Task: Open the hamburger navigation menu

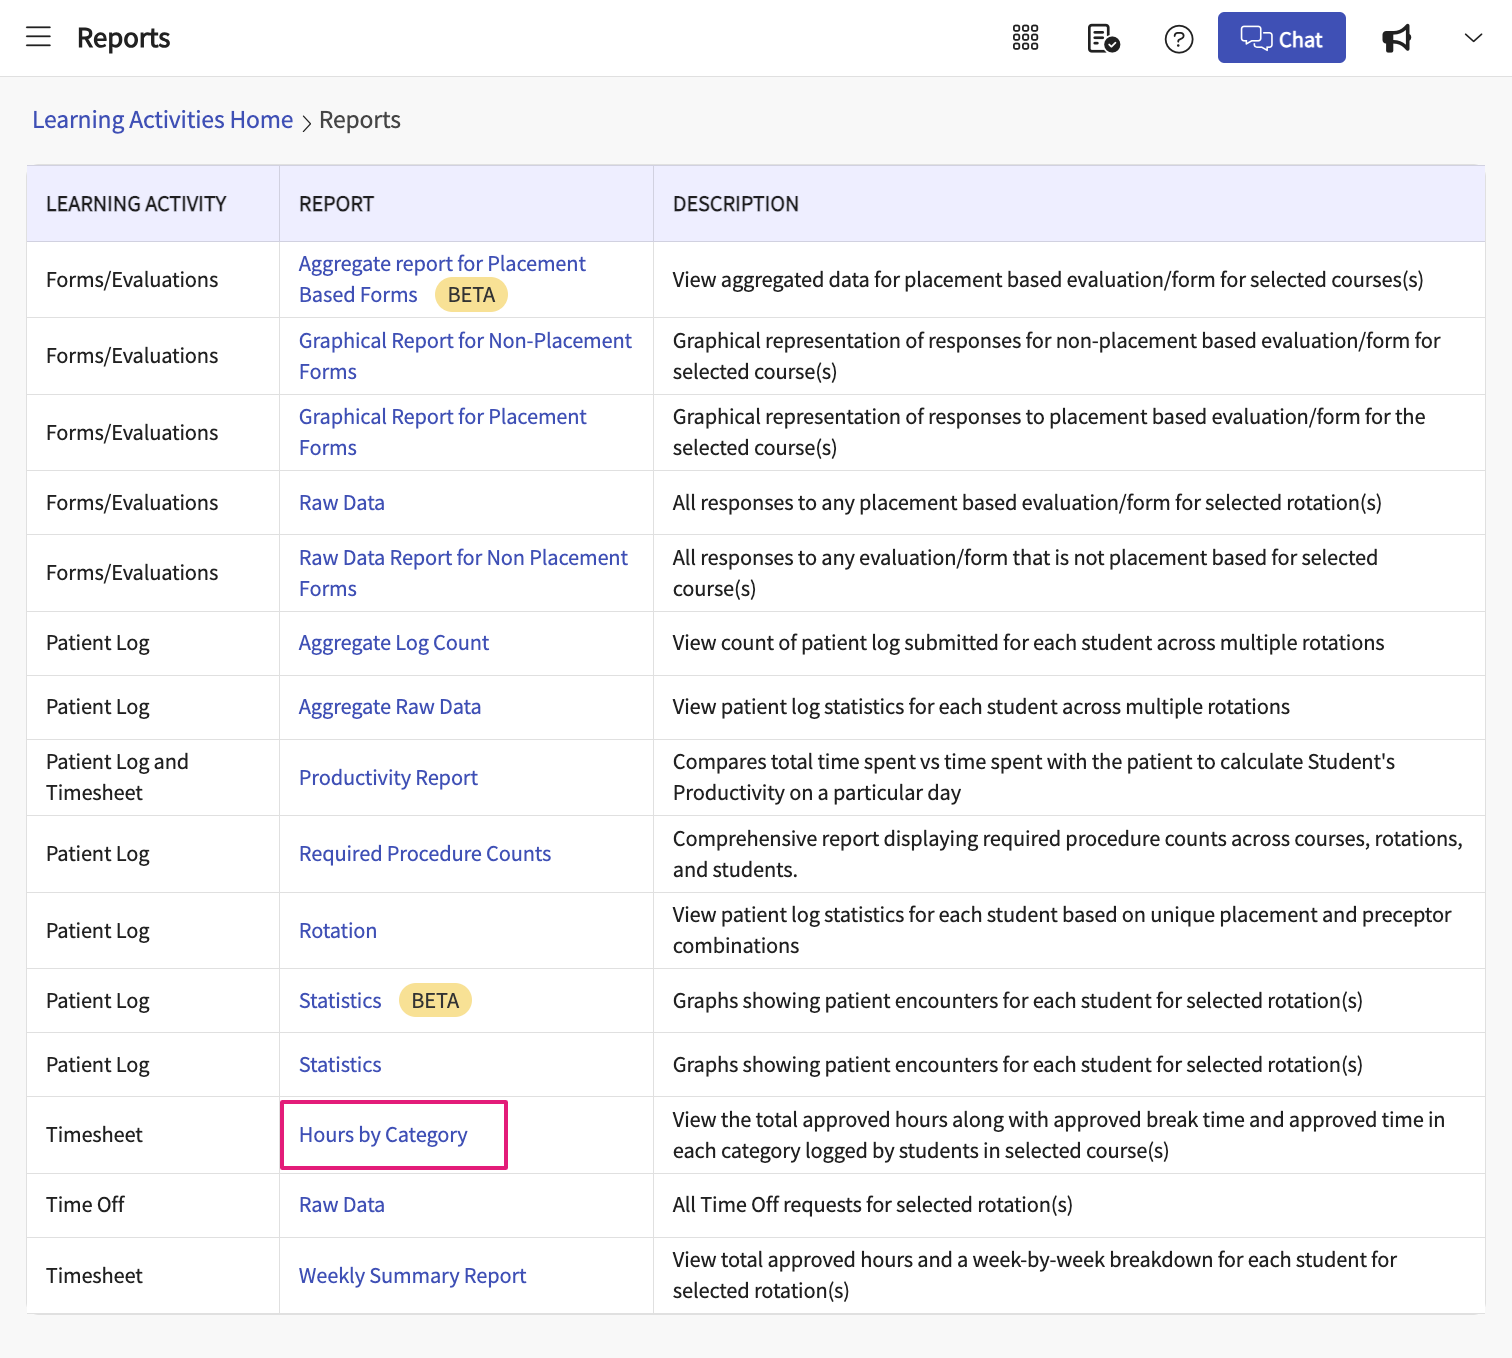Action: pyautogui.click(x=38, y=38)
